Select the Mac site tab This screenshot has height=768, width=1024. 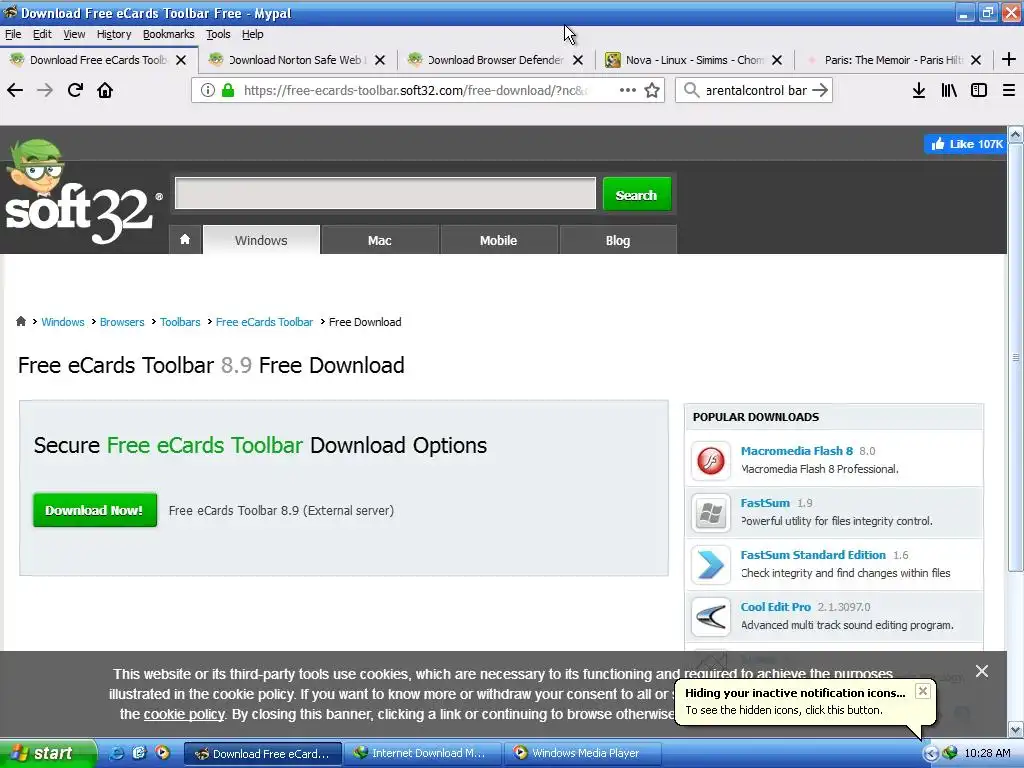pos(379,240)
